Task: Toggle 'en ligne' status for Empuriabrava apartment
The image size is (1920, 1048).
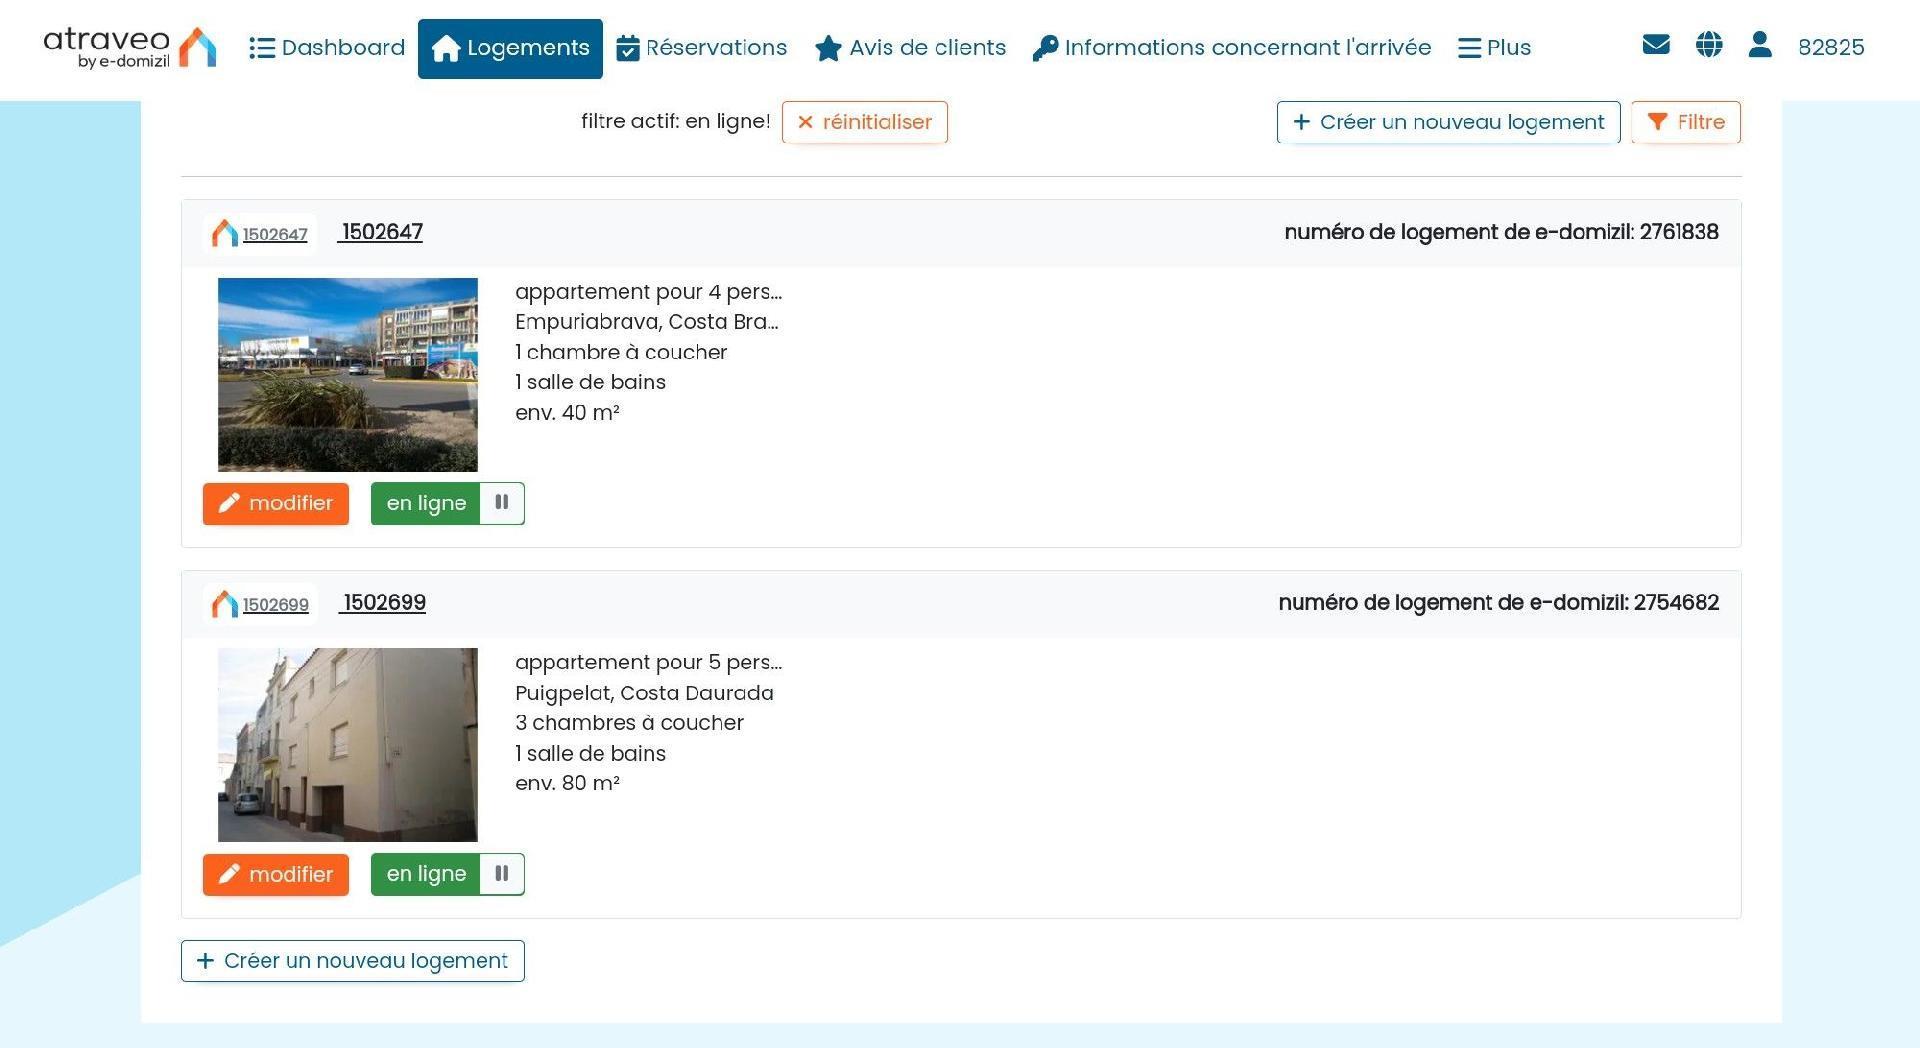Action: click(x=426, y=503)
